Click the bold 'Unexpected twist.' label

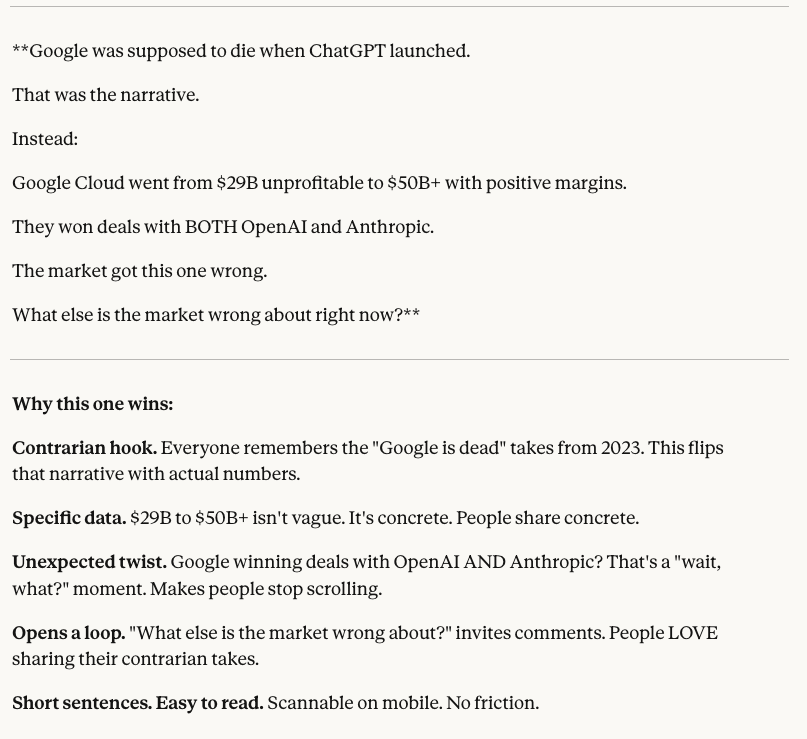89,562
